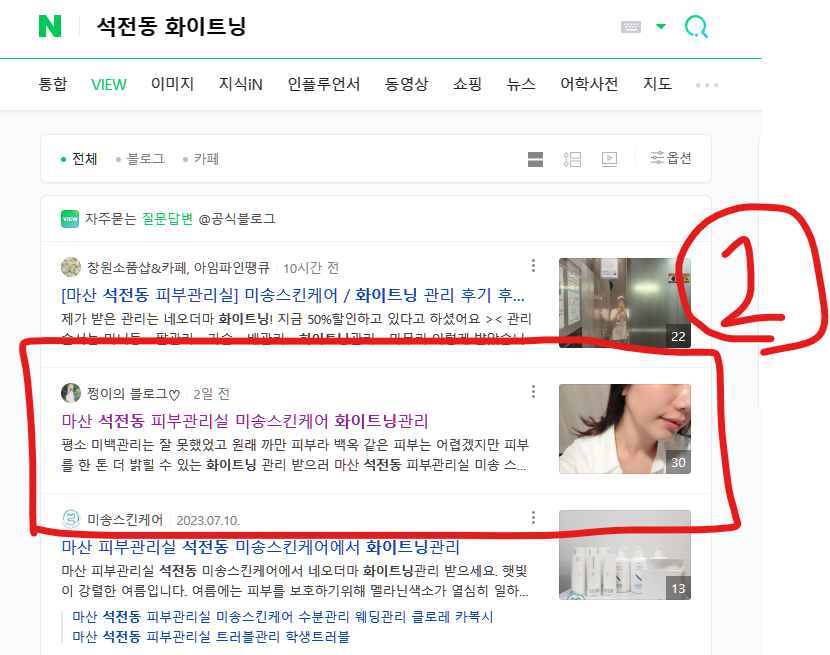Click the 쩡이의 블로그 avatar icon
This screenshot has height=655, width=830.
coord(71,393)
